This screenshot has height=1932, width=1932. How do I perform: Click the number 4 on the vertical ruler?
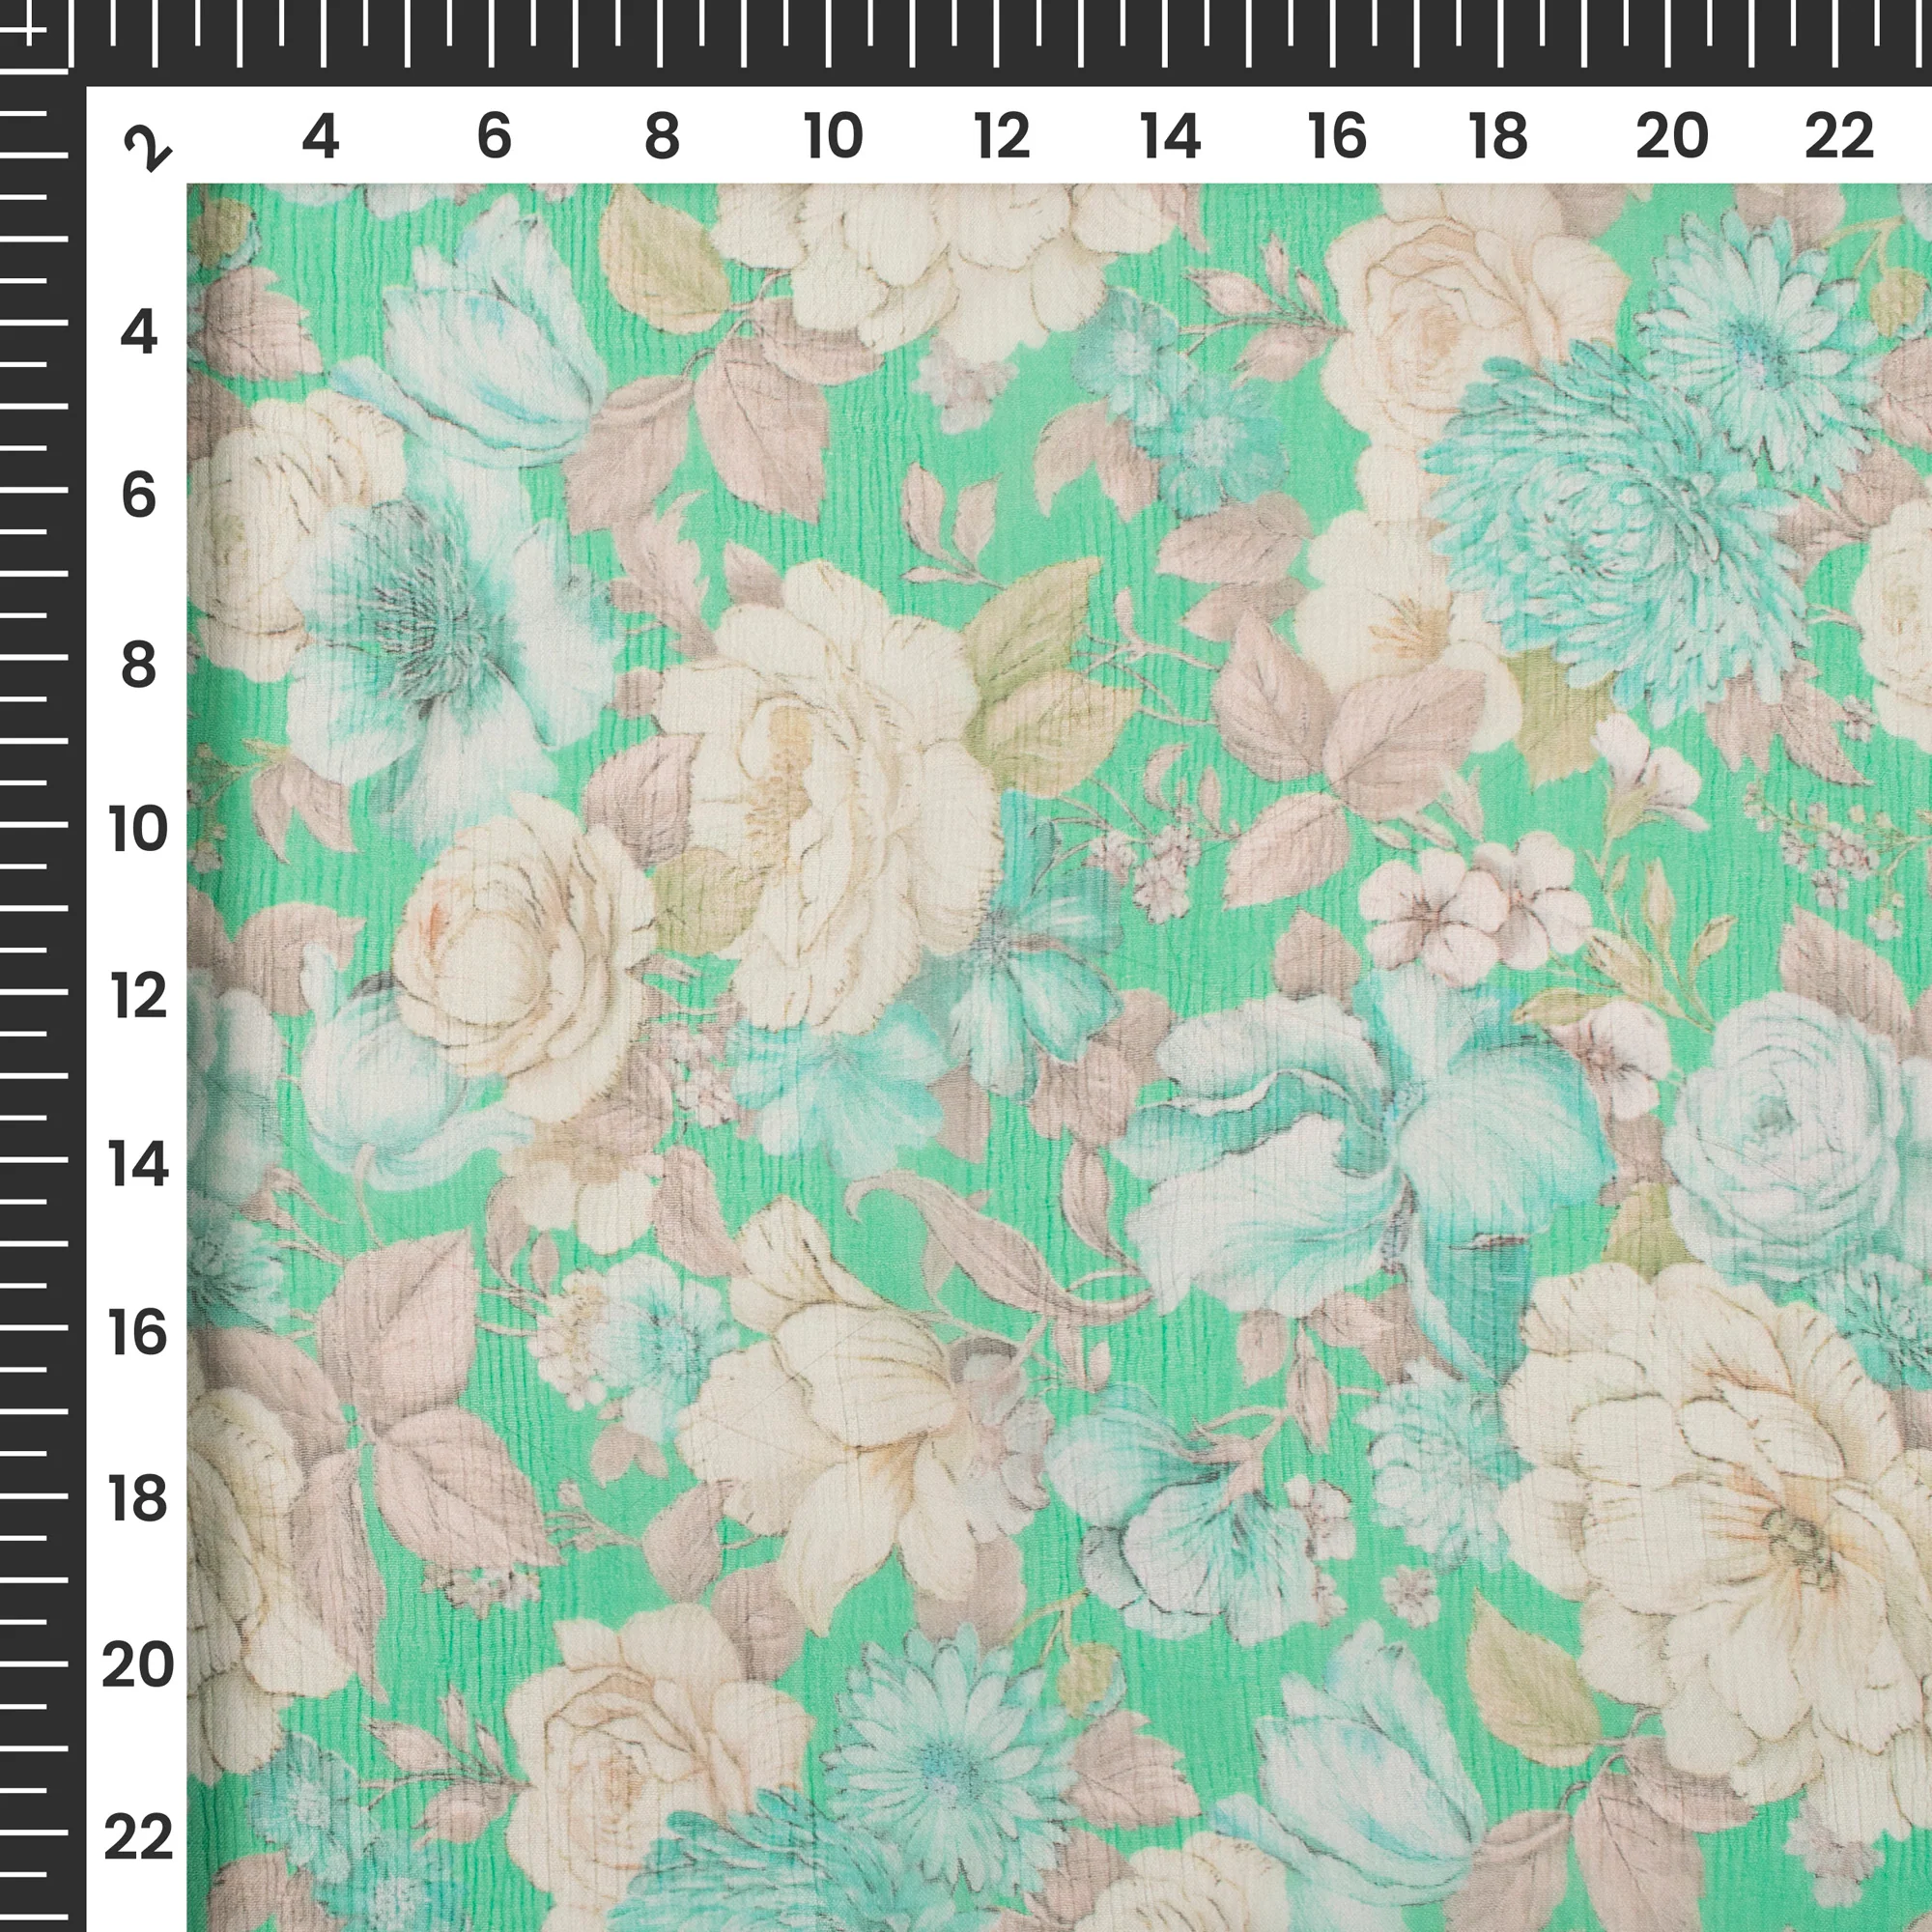tap(138, 332)
